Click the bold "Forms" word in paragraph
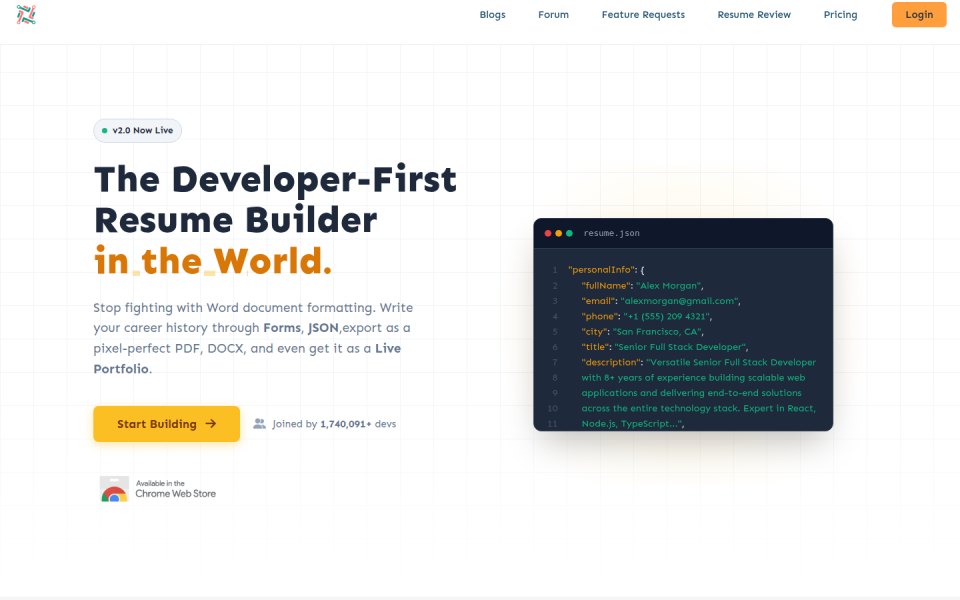 tap(282, 328)
